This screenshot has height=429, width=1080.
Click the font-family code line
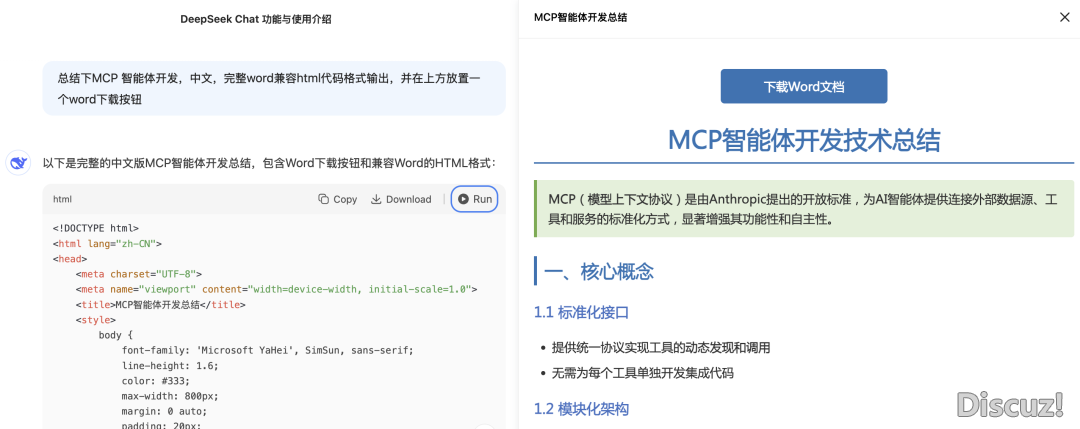(x=267, y=350)
